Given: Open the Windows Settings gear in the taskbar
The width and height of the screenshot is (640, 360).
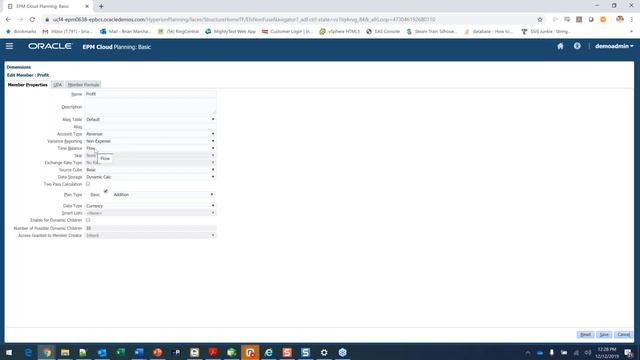Looking at the screenshot, I should tap(324, 352).
